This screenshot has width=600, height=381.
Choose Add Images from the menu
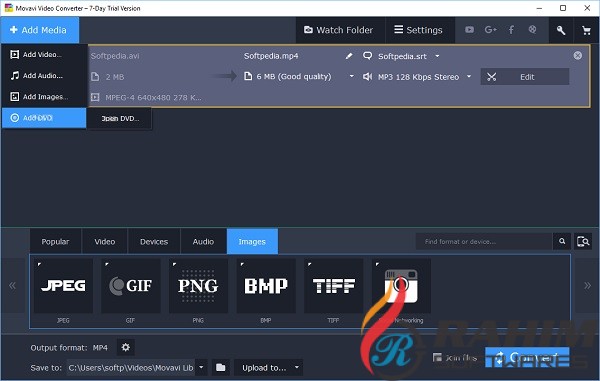click(44, 97)
